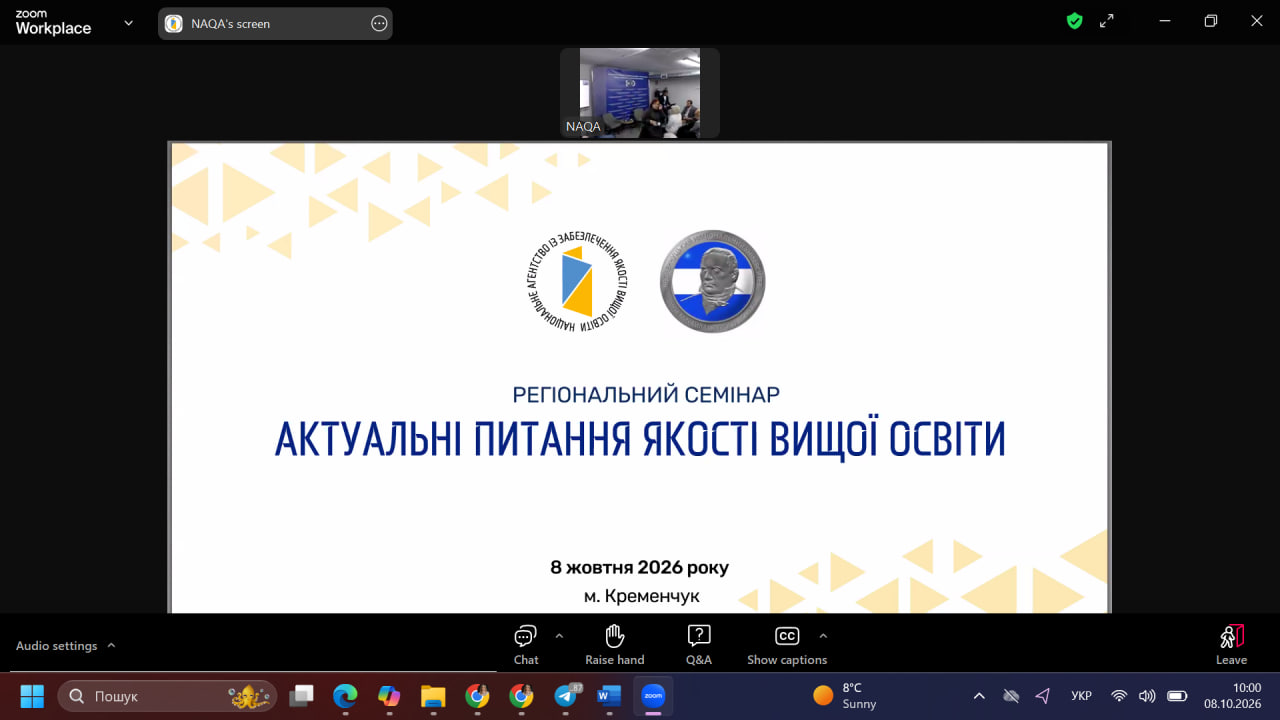Viewport: 1280px width, 720px height.
Task: Show captions with the CC button
Action: coord(787,645)
